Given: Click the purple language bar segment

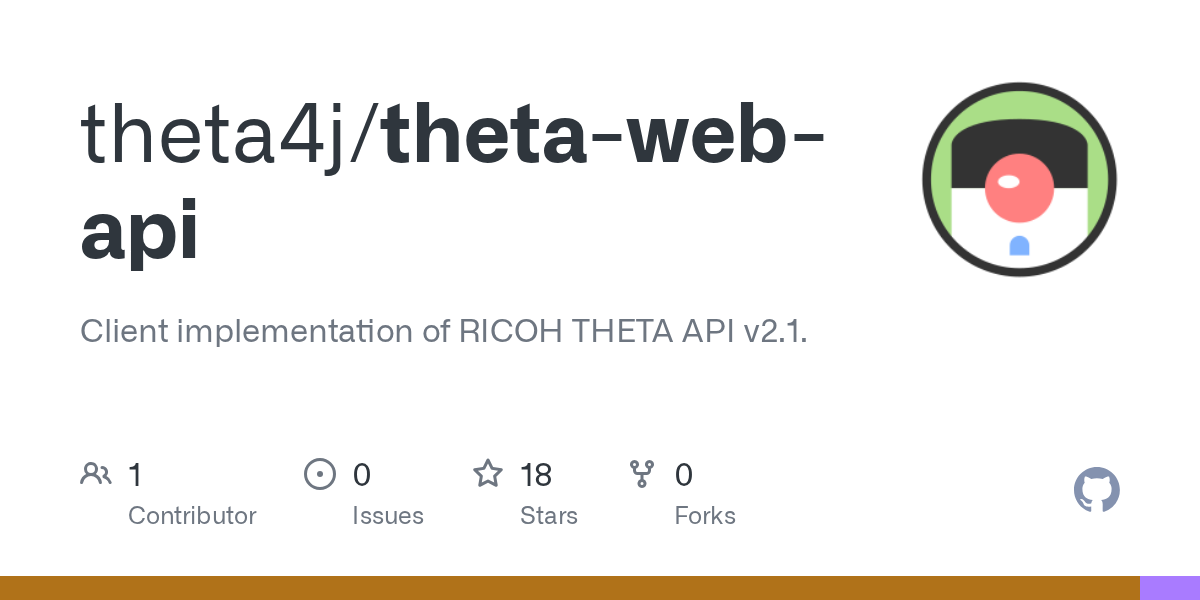Looking at the screenshot, I should click(x=1170, y=588).
